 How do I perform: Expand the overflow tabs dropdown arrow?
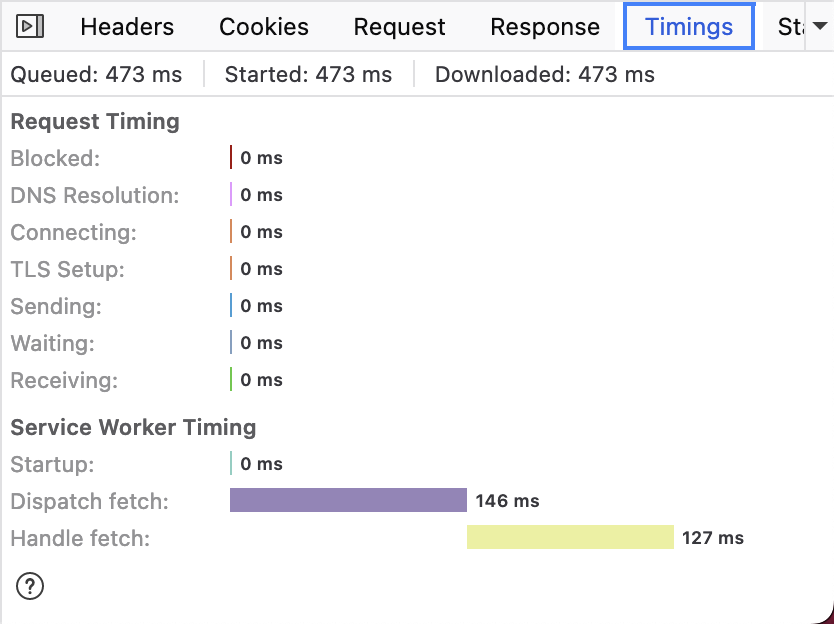click(x=819, y=27)
